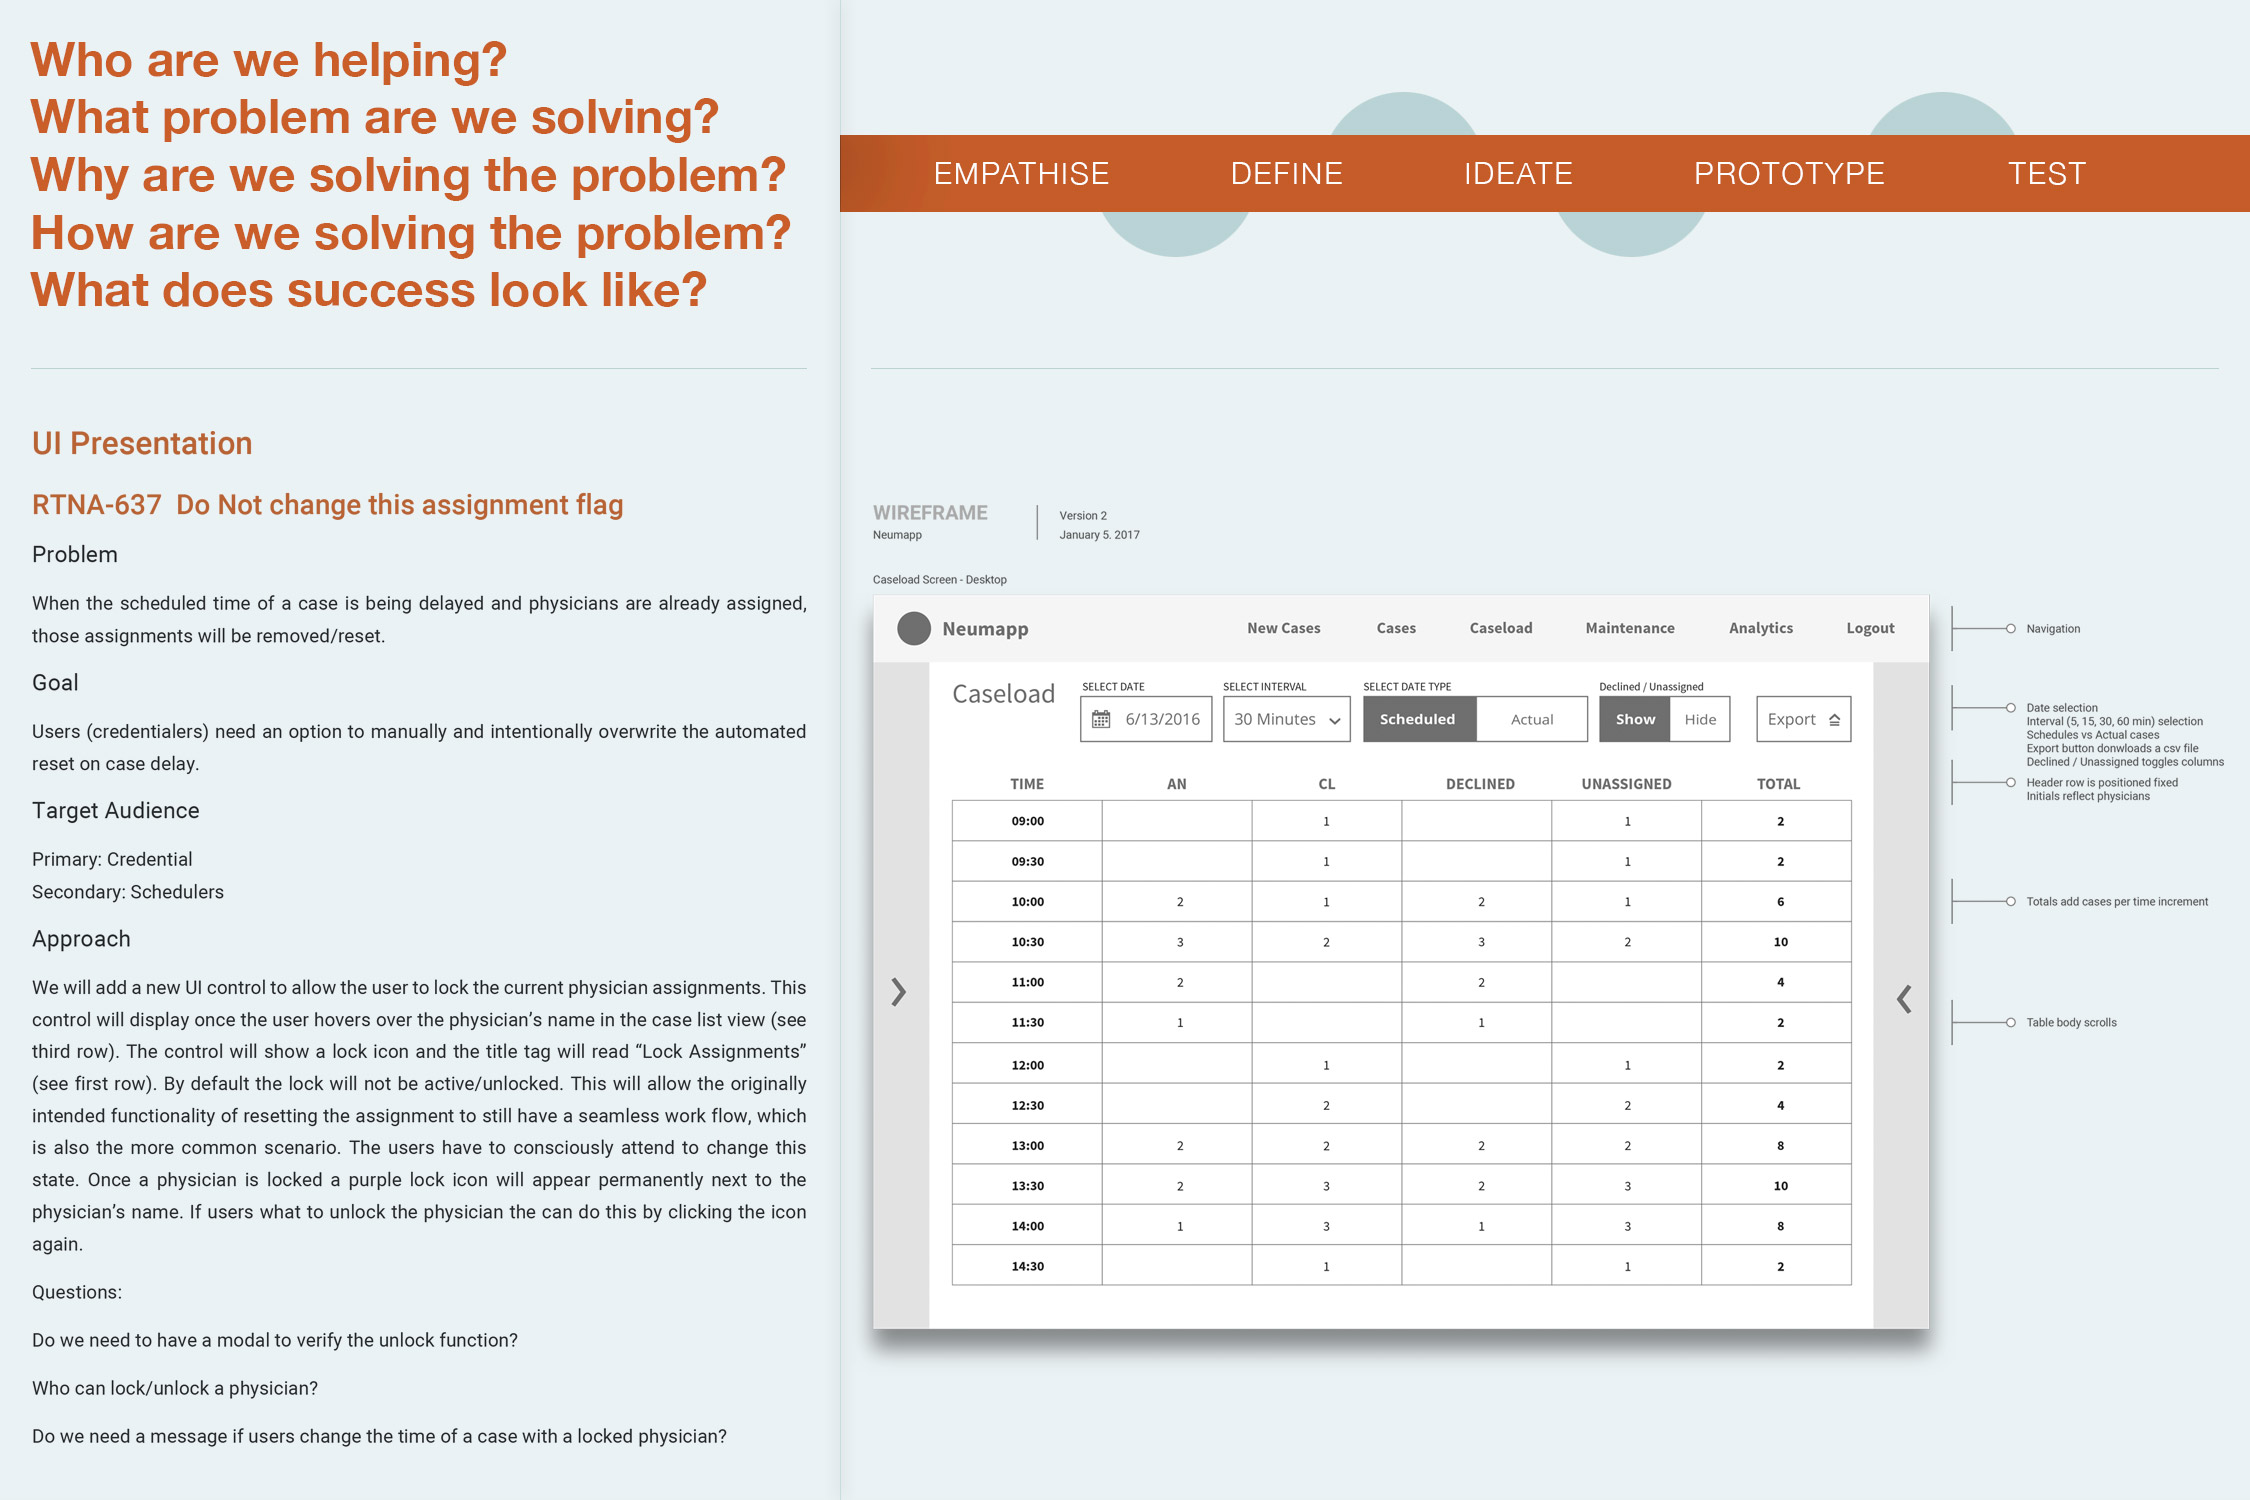Click the left-pointing arrow beside table
Screen dimensions: 2250x1500
1904,999
